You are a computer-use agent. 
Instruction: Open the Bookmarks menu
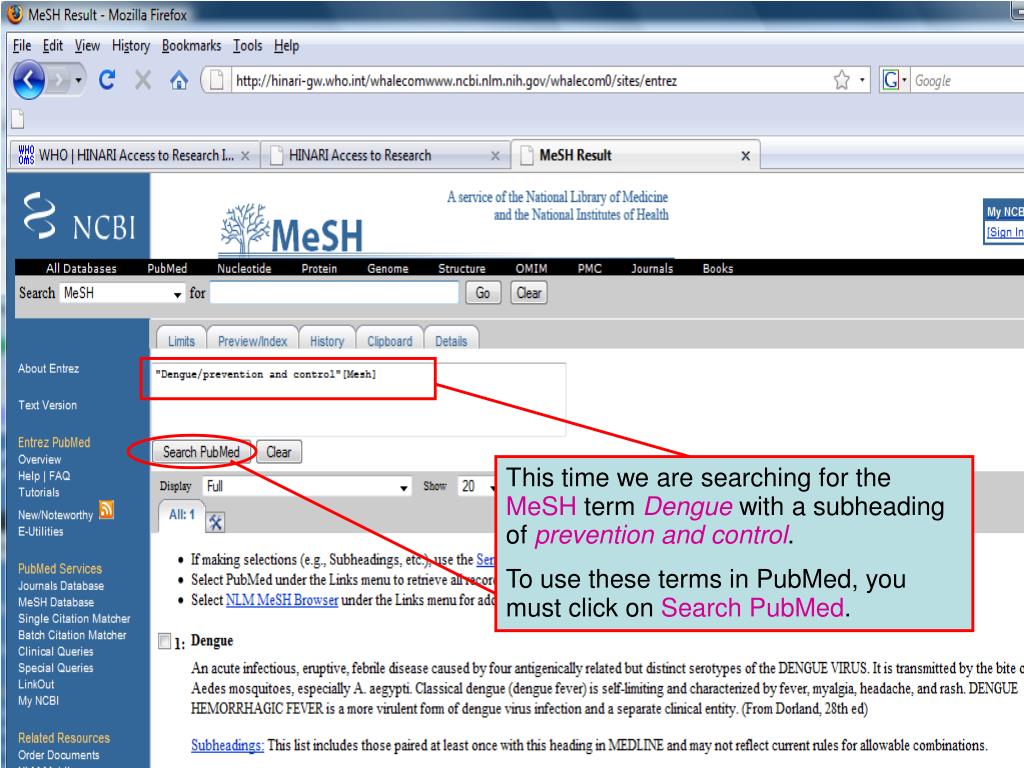tap(191, 45)
